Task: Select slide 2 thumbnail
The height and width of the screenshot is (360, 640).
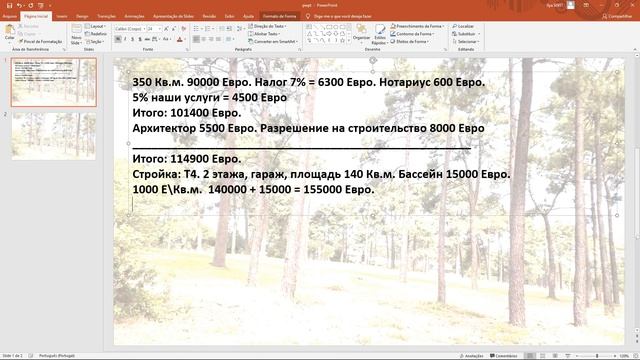Action: coord(54,136)
